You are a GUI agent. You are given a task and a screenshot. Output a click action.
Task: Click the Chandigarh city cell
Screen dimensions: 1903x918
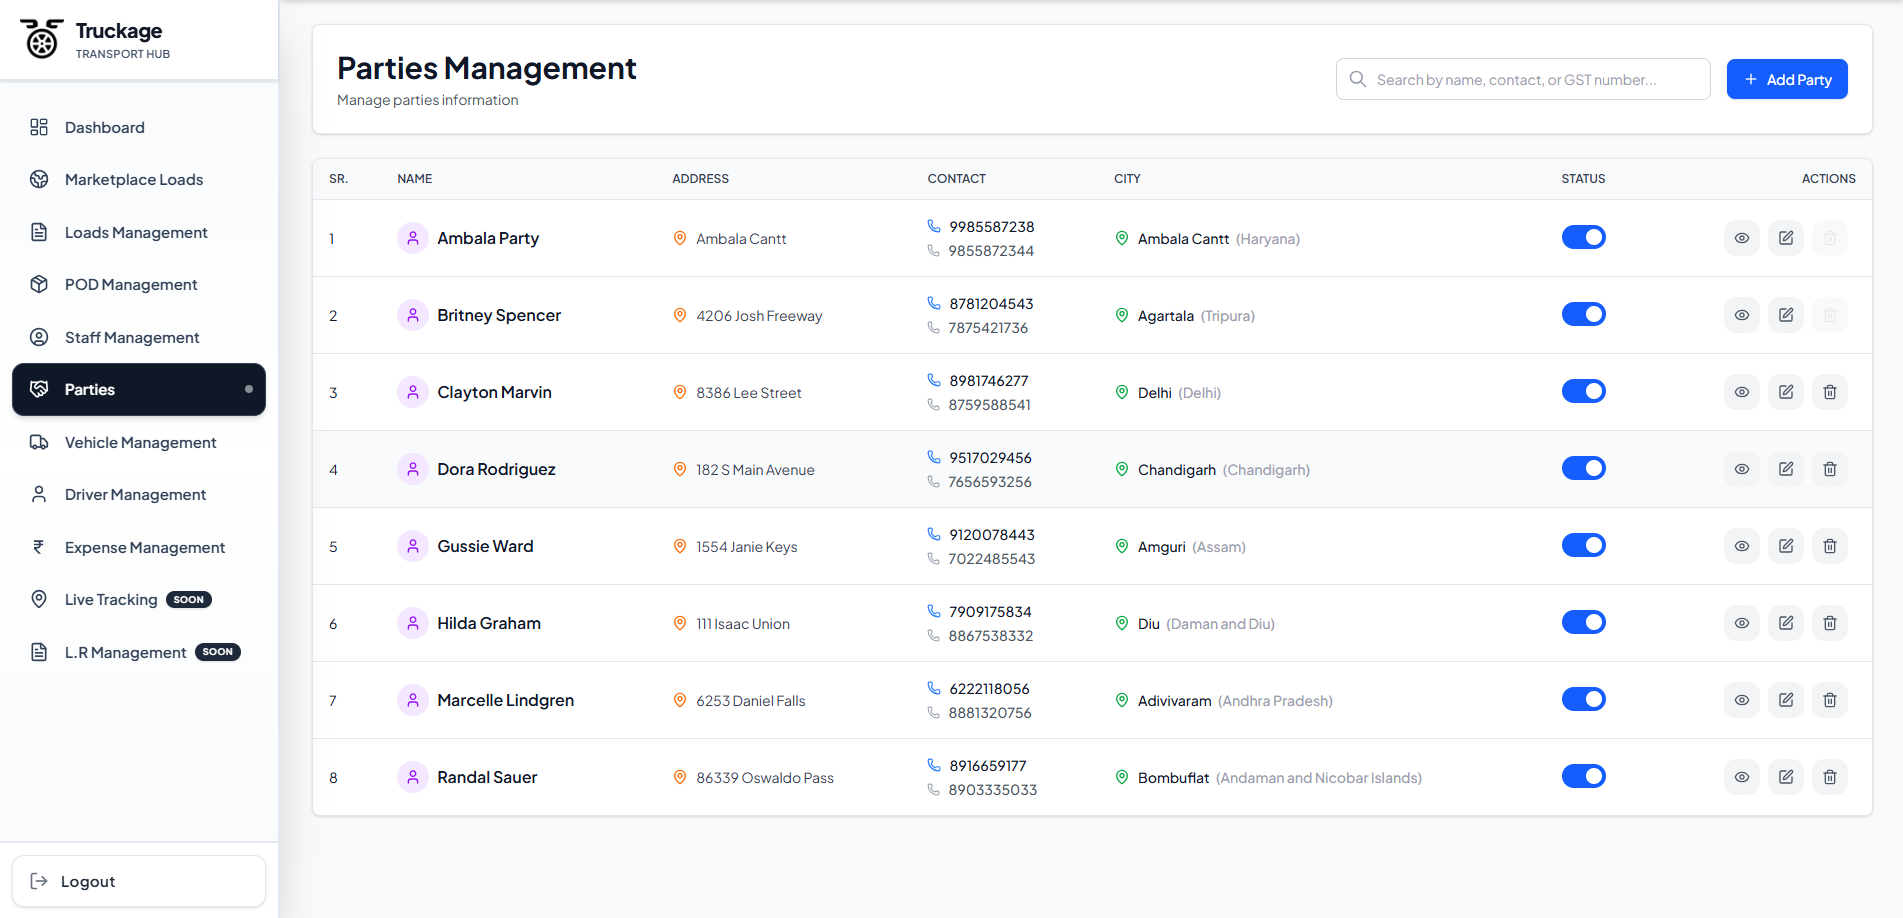tap(1224, 470)
